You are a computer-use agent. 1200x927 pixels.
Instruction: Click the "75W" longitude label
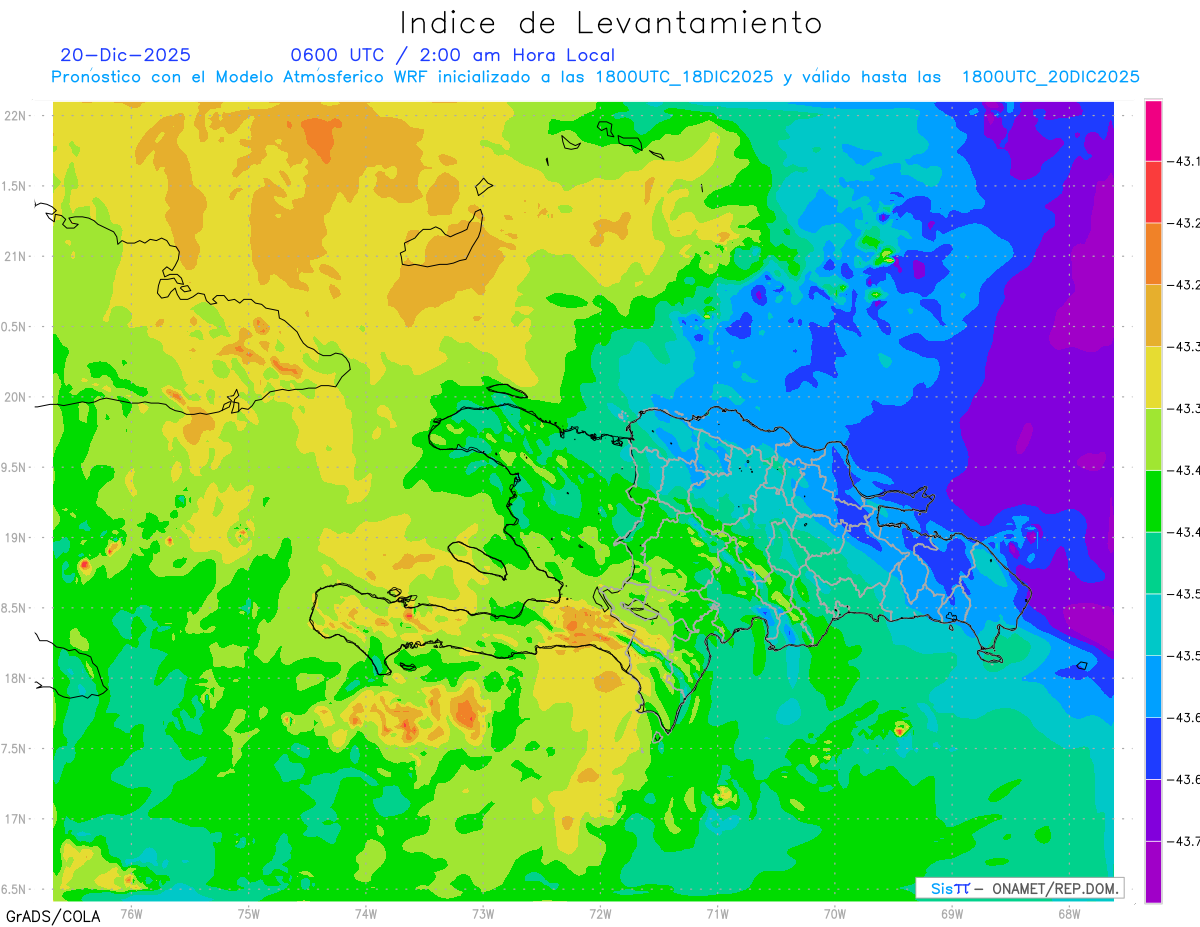248,913
